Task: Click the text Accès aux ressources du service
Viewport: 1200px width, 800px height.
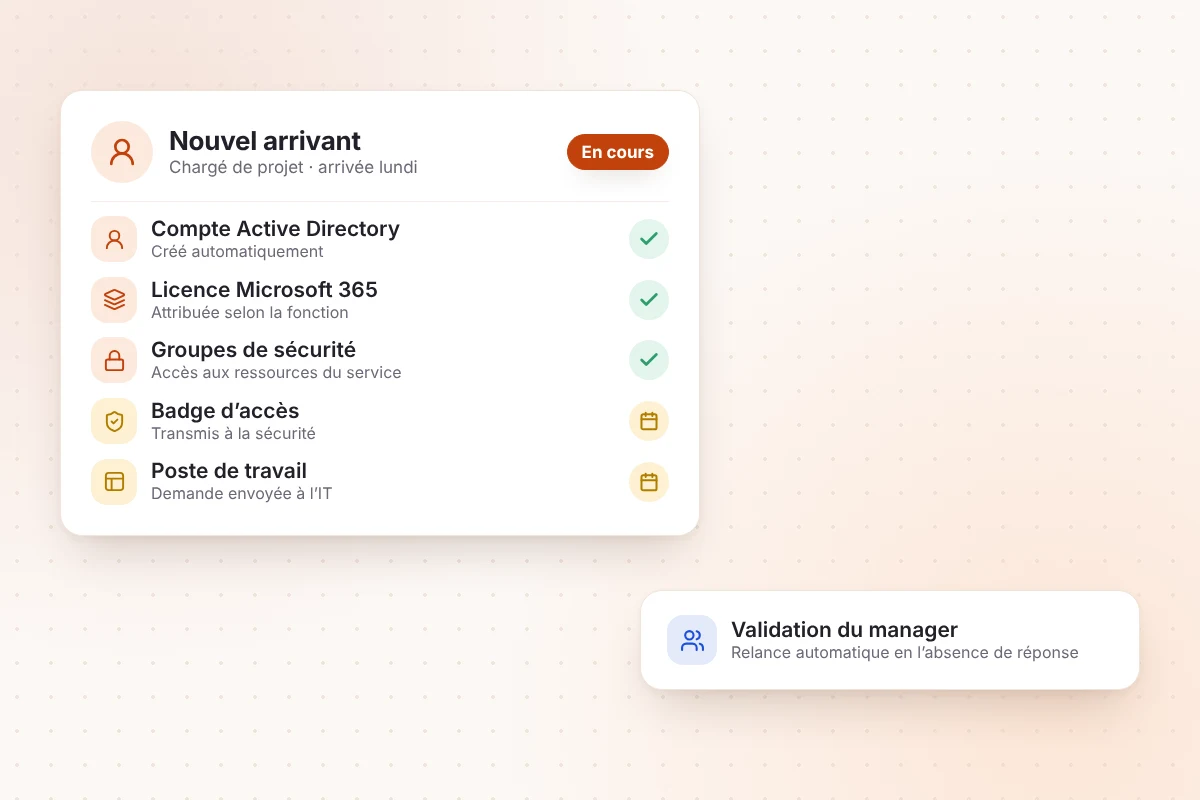Action: [x=276, y=372]
